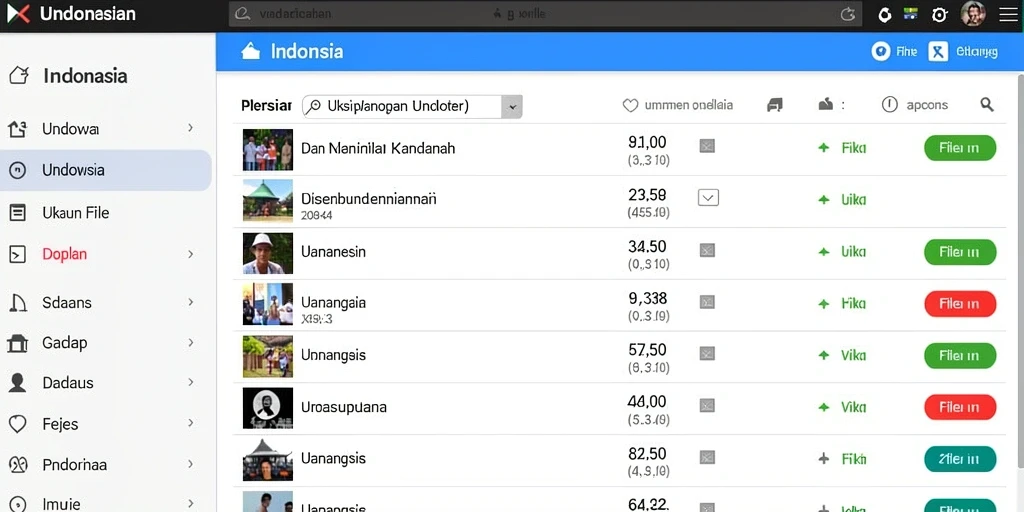Focus the top search bar field
The width and height of the screenshot is (1024, 512).
[545, 14]
